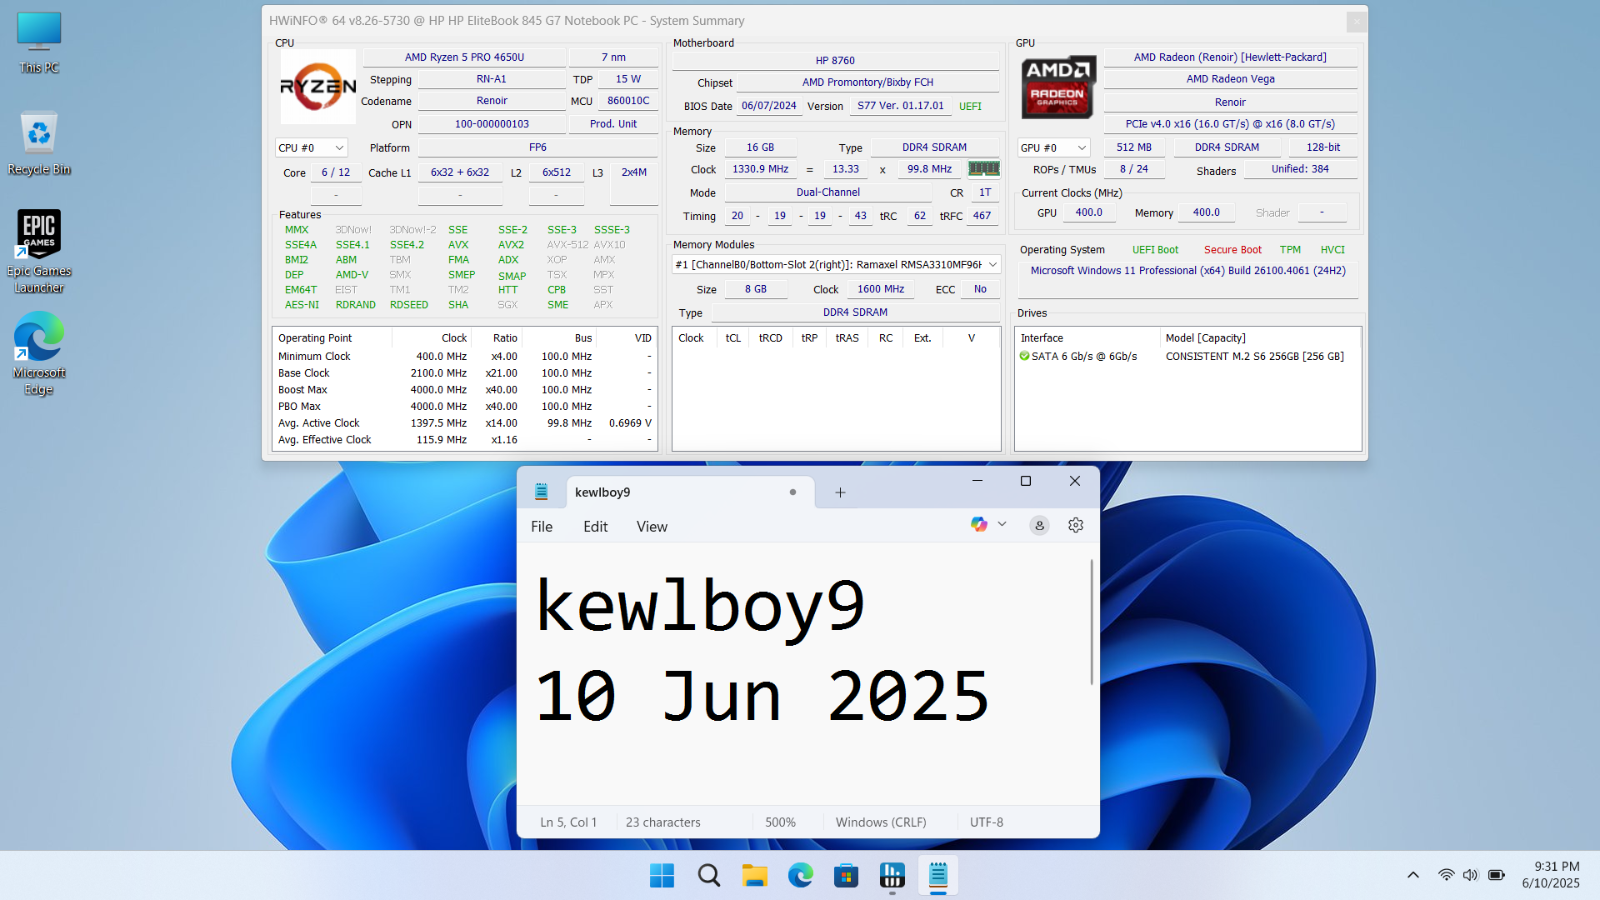Open taskbar Search icon
The width and height of the screenshot is (1600, 900).
pyautogui.click(x=709, y=876)
